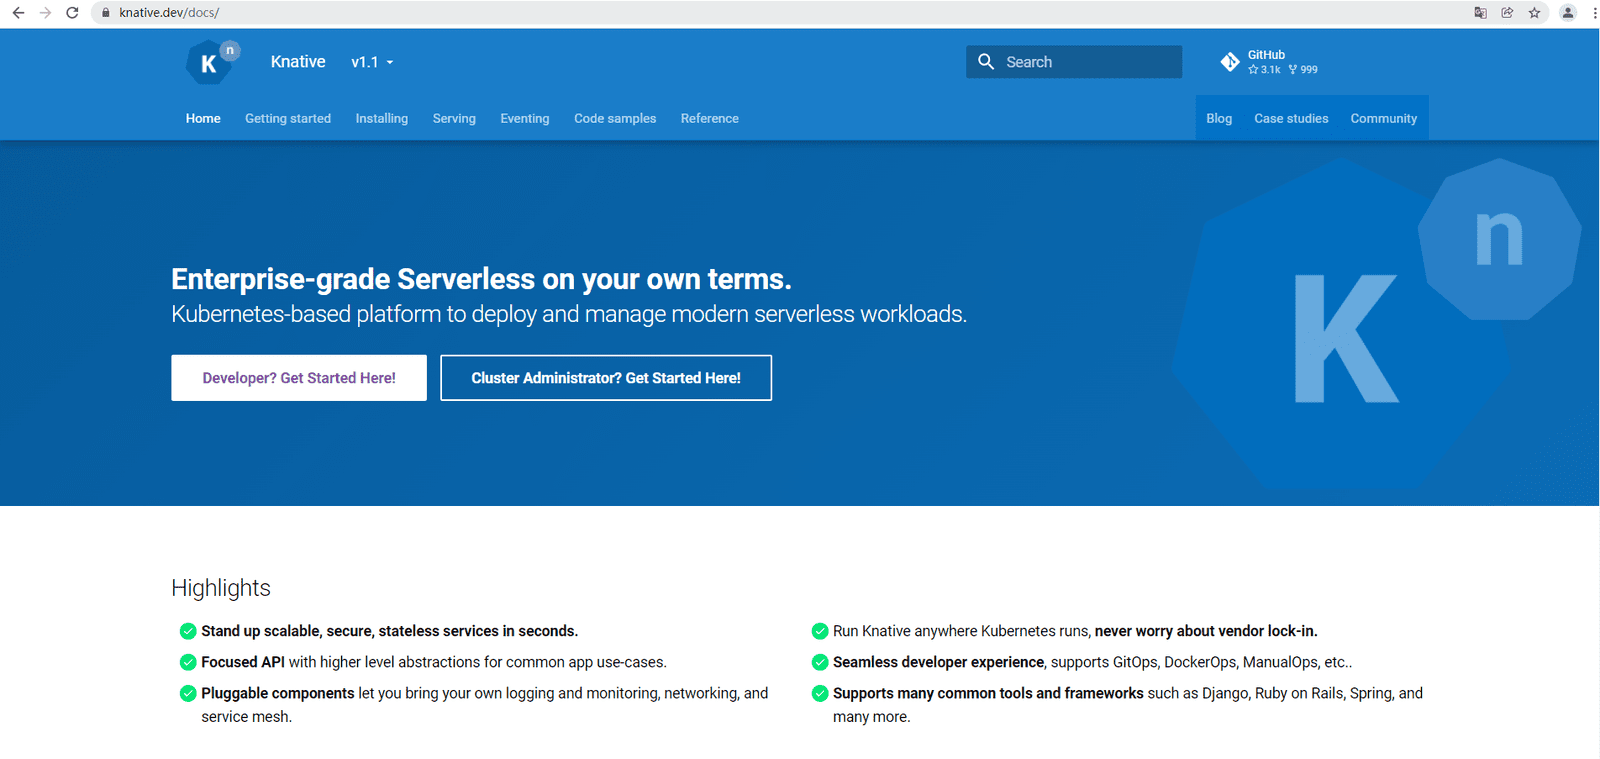This screenshot has width=1600, height=759.
Task: Click the browser back arrow
Action: 18,13
